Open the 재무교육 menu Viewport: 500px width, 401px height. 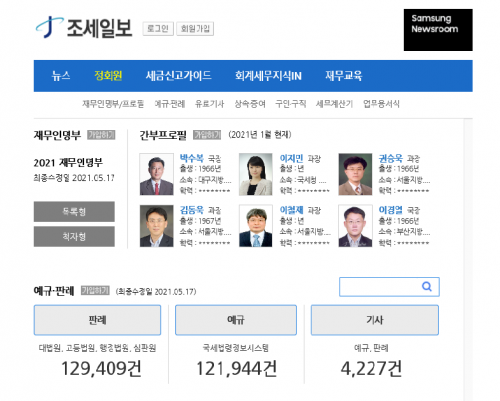344,76
